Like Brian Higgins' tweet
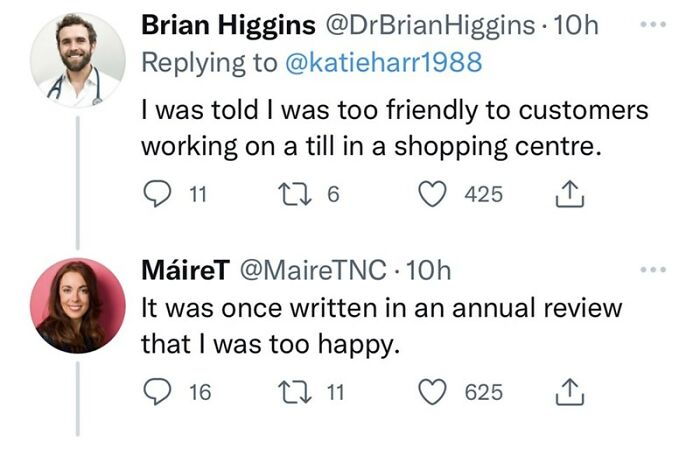Viewport: 700px width, 449px height. point(433,193)
